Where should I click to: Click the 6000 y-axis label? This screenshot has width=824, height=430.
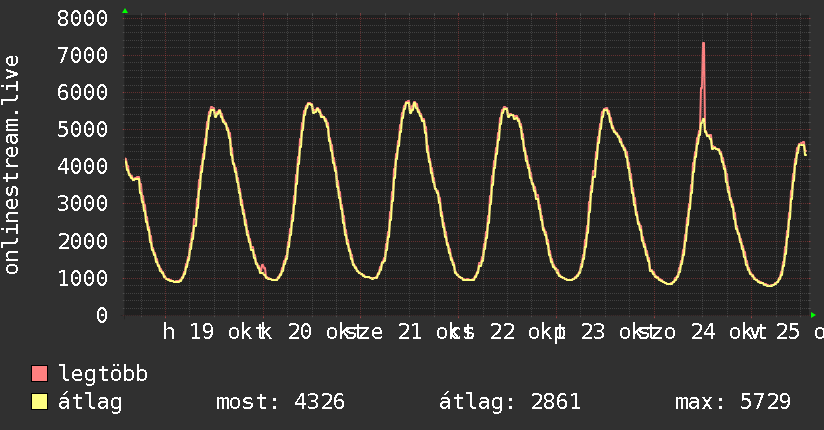click(x=83, y=93)
